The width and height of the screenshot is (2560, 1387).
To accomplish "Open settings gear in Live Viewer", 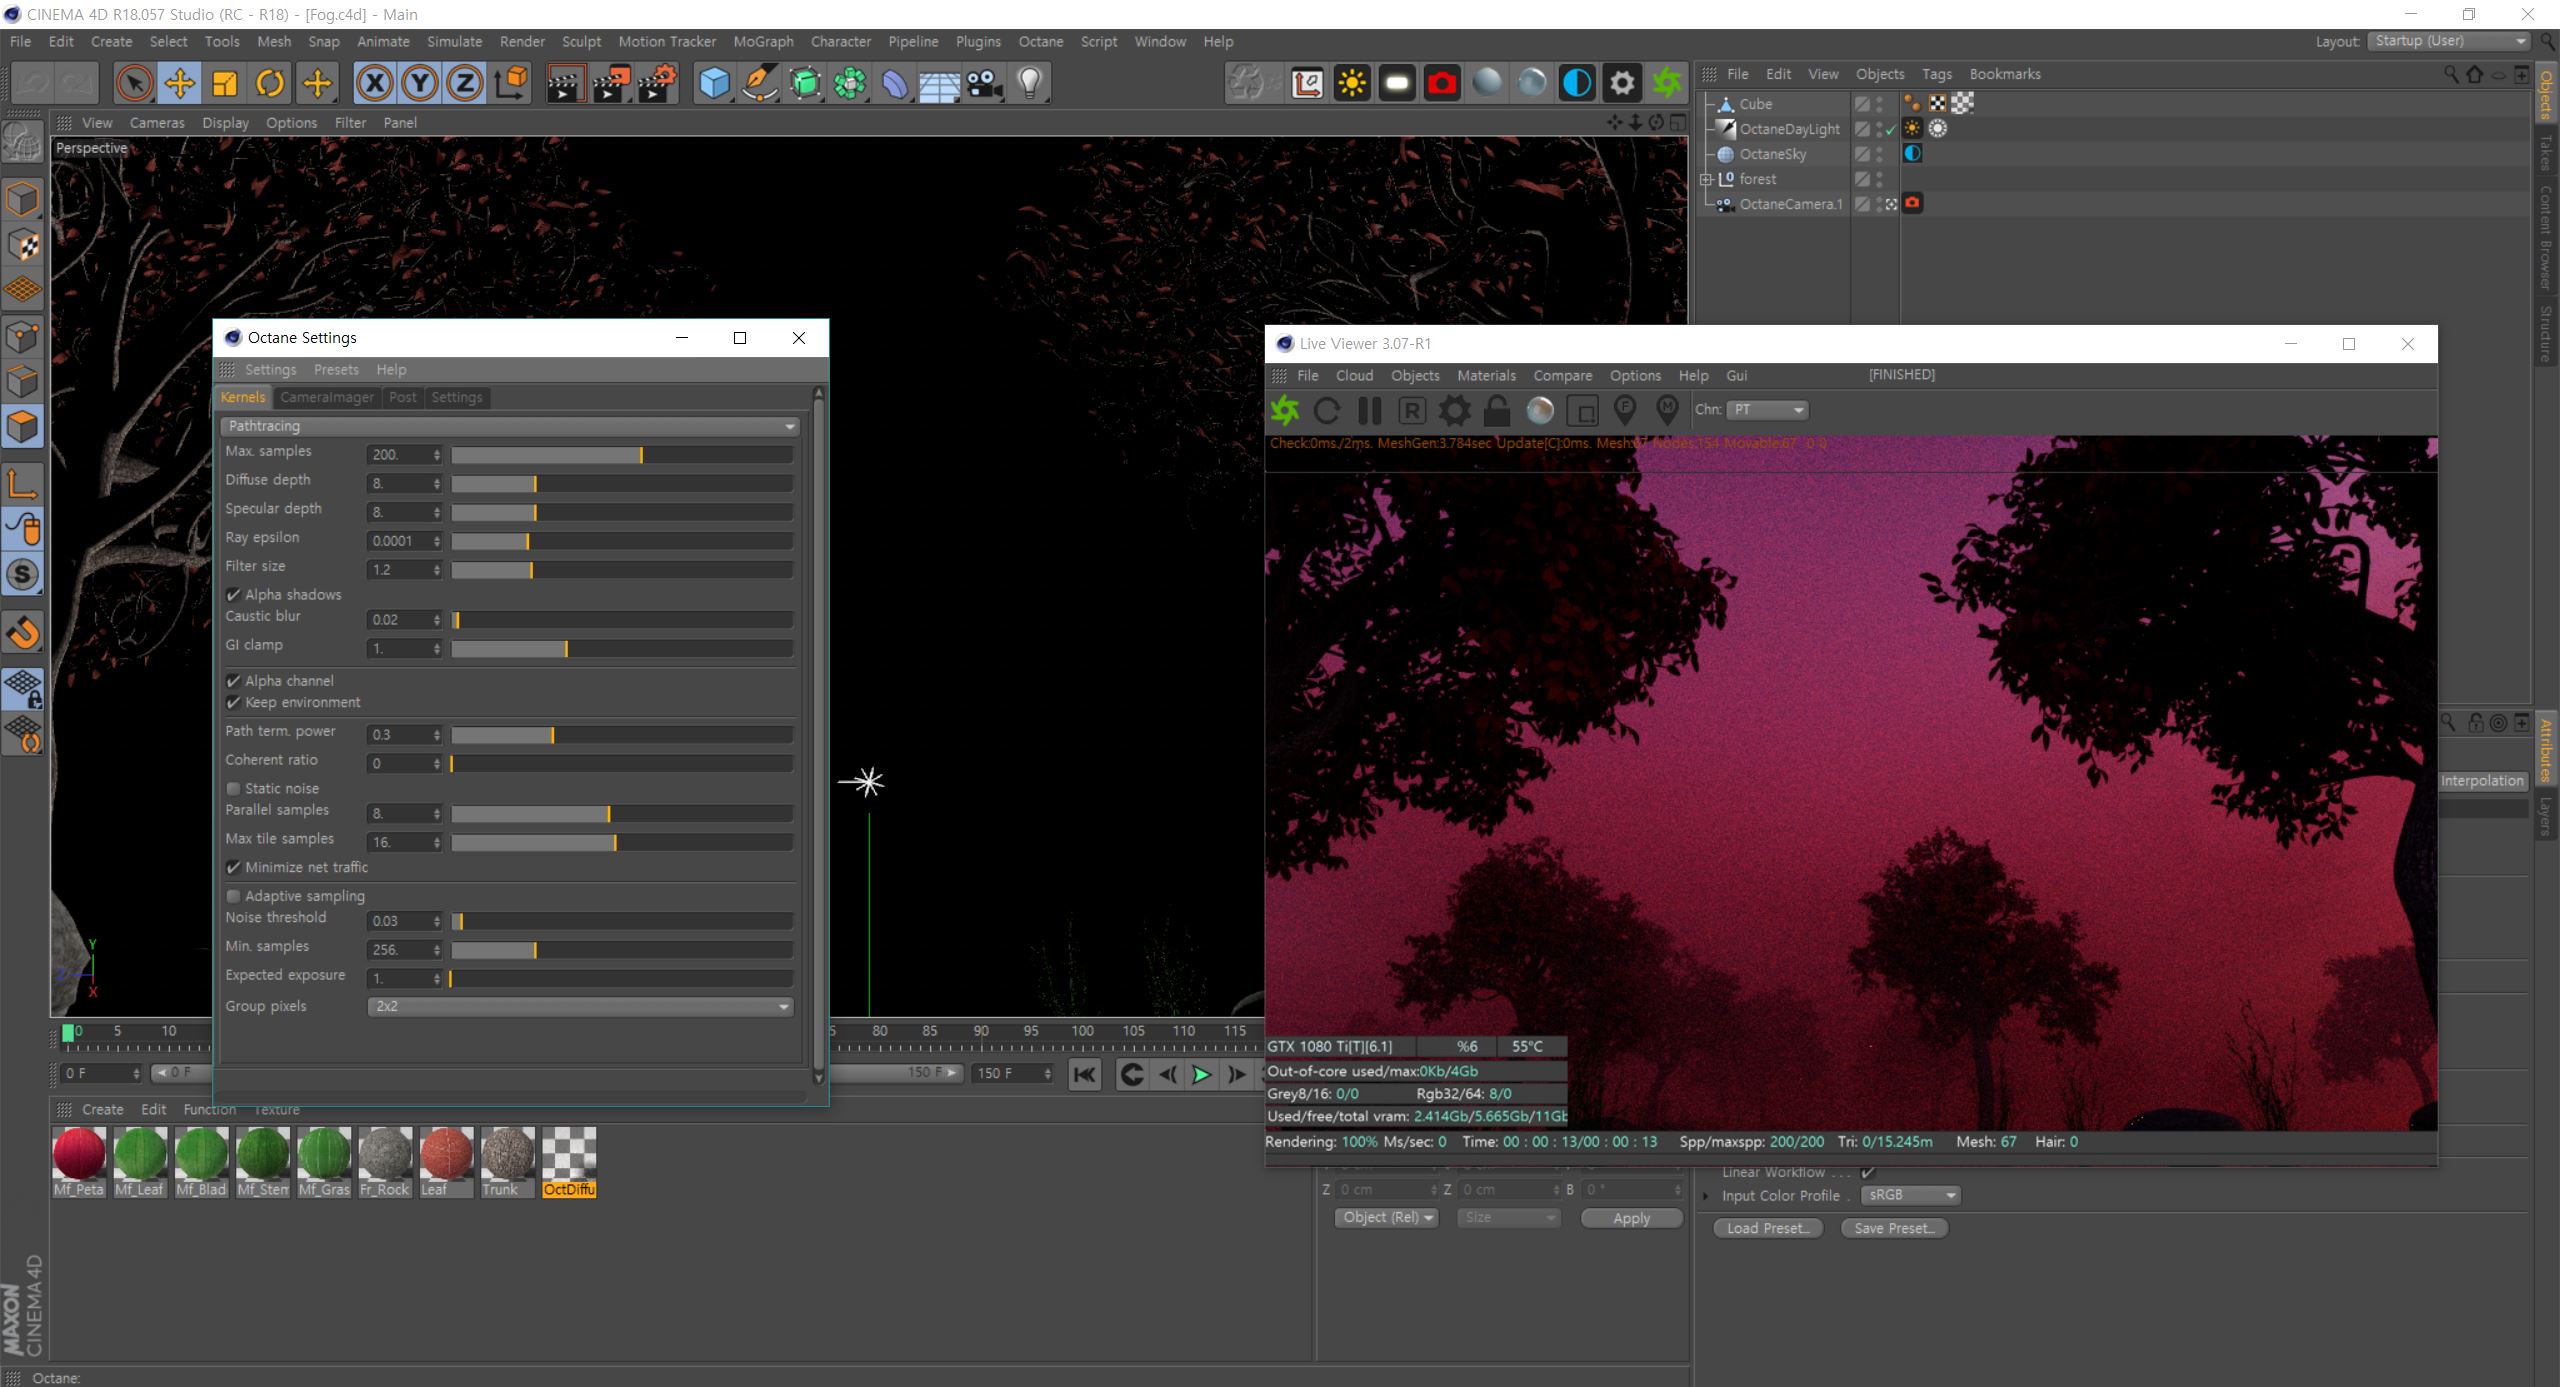I will point(1454,410).
